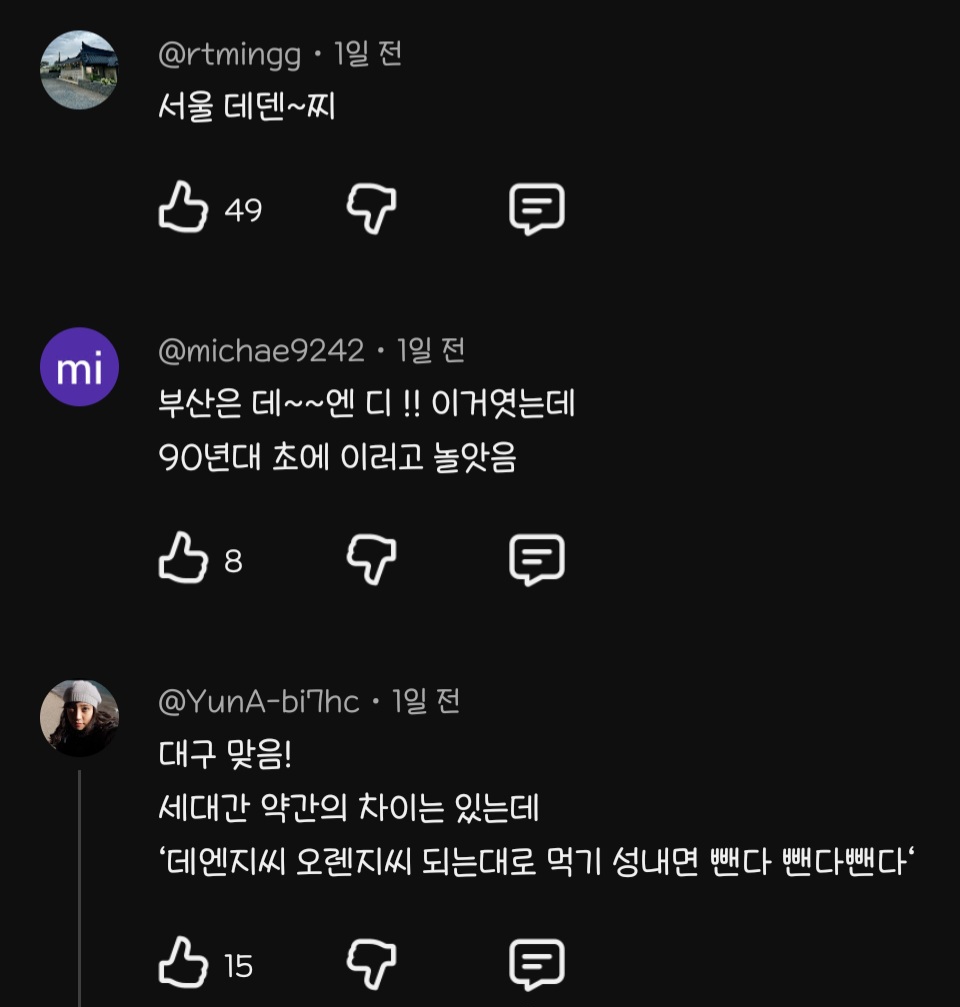The height and width of the screenshot is (1007, 960).
Task: Open @michae9242 channel via username
Action: [x=261, y=351]
